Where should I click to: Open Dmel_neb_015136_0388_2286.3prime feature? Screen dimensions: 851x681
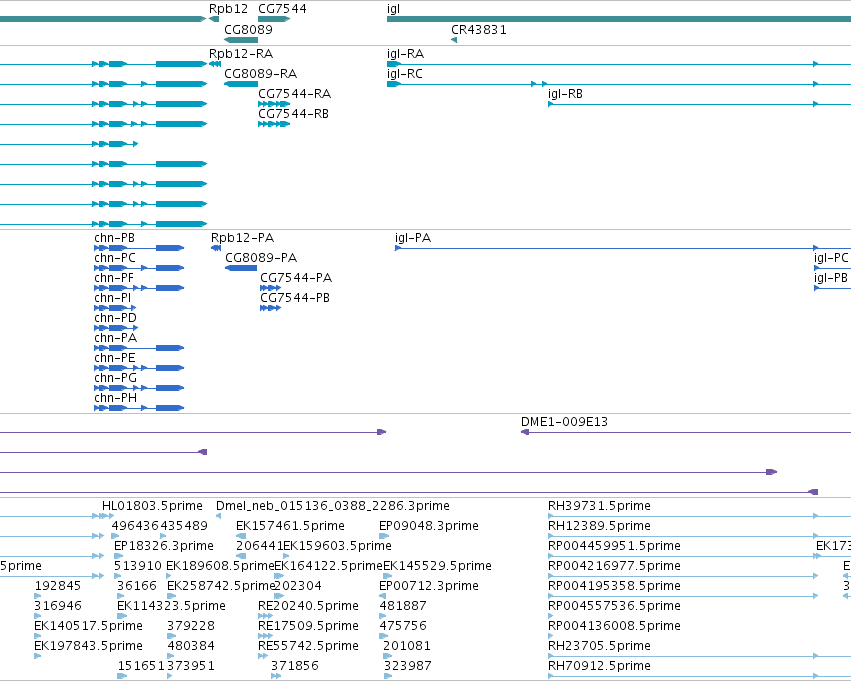pyautogui.click(x=219, y=516)
